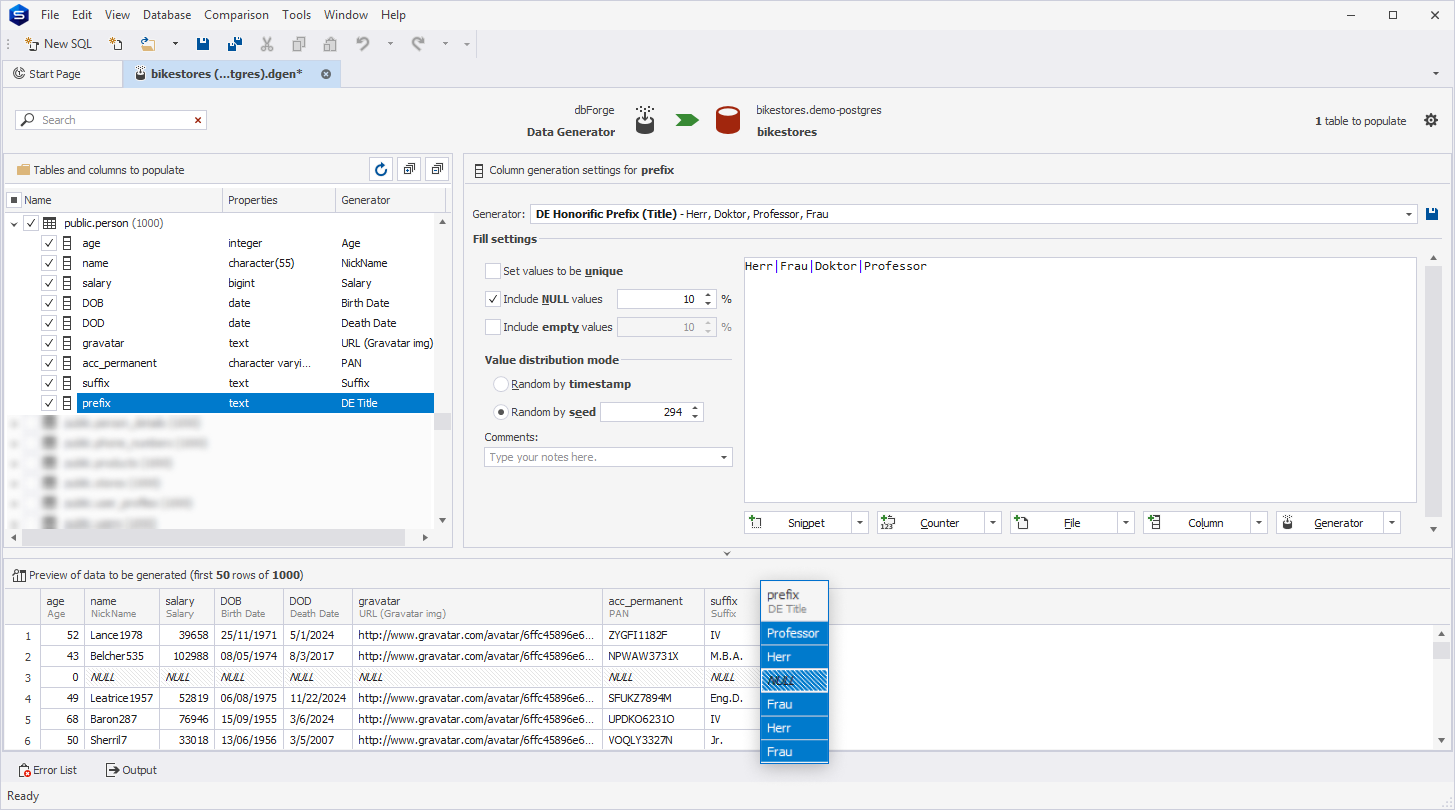The height and width of the screenshot is (810, 1455).
Task: Click the collapse chevron above the preview pane
Action: click(x=727, y=553)
